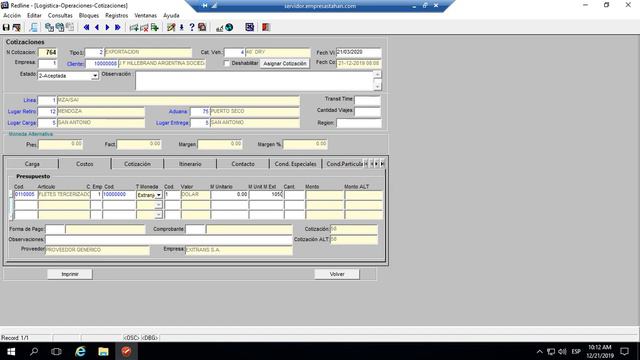The width and height of the screenshot is (640, 360).
Task: Click the Observaciones field in Presupuesto
Action: pyautogui.click(x=169, y=240)
